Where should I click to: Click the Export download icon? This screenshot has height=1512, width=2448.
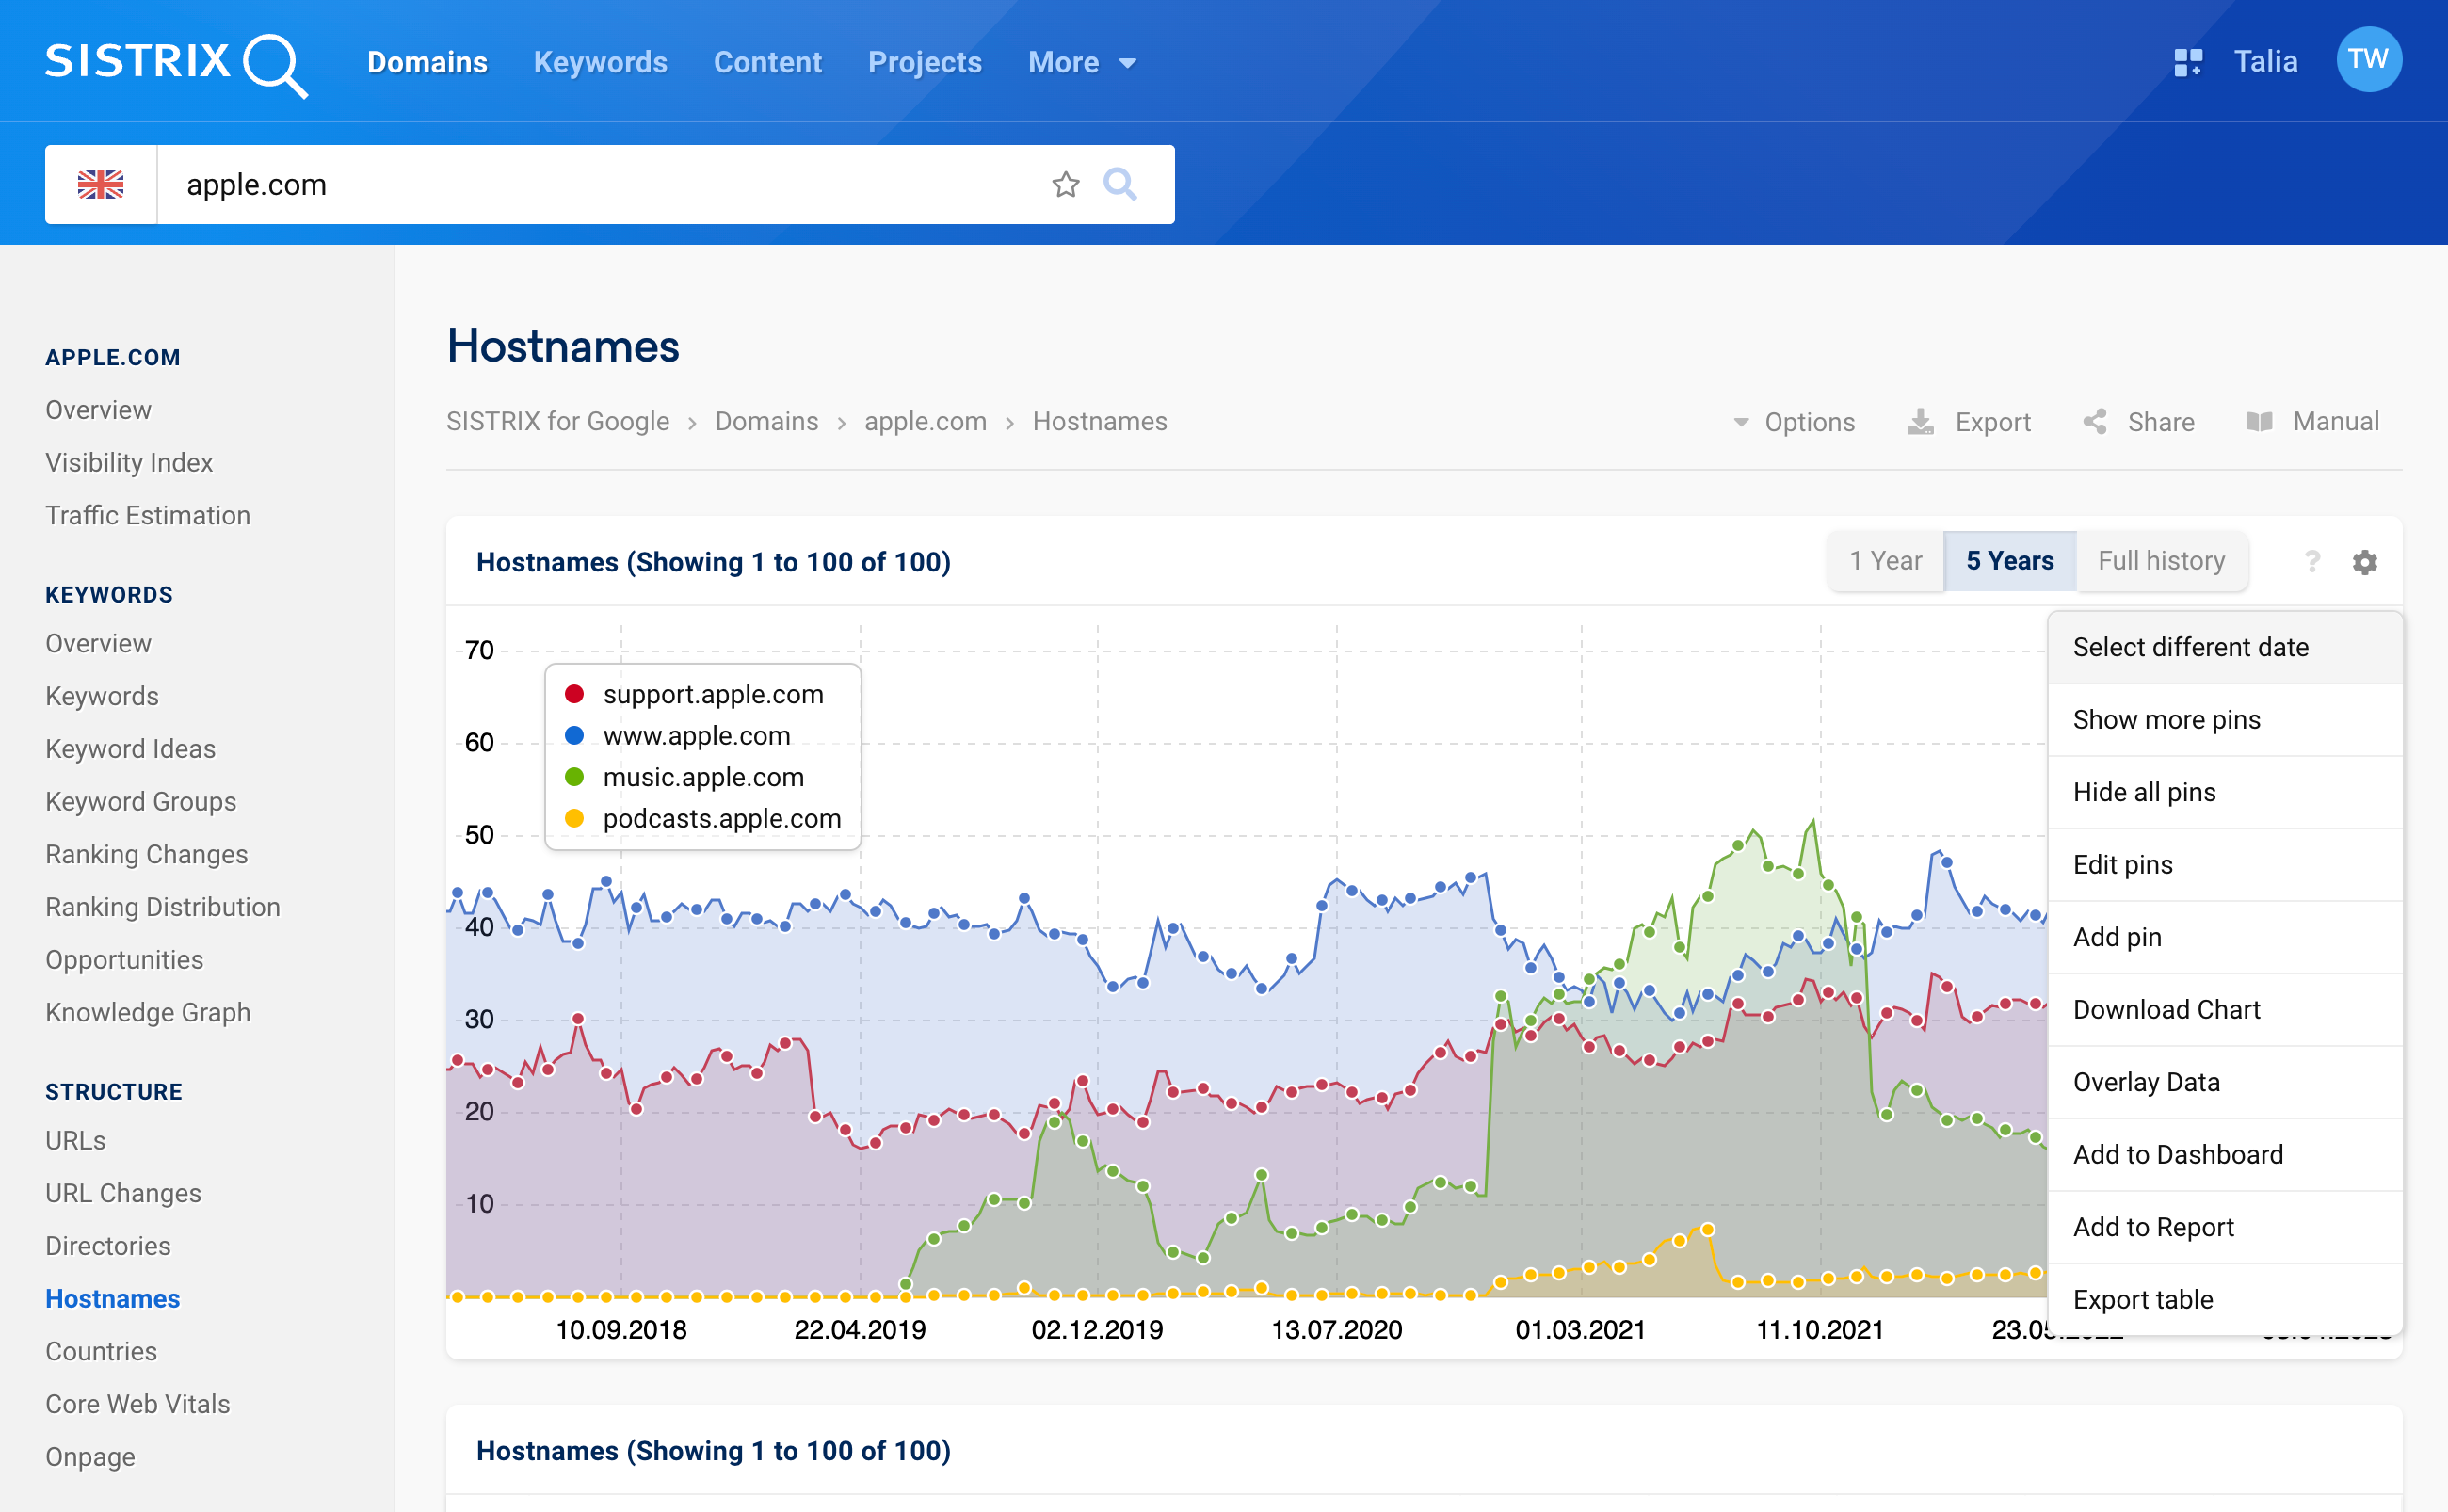click(x=1920, y=422)
